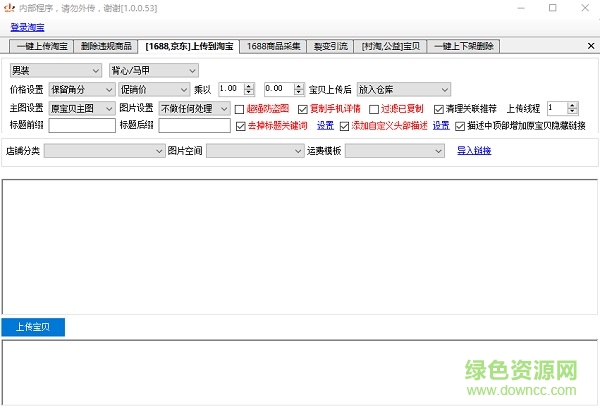The width and height of the screenshot is (600, 409).
Task: Increase the 上传线程 thread count
Action: coord(572,105)
